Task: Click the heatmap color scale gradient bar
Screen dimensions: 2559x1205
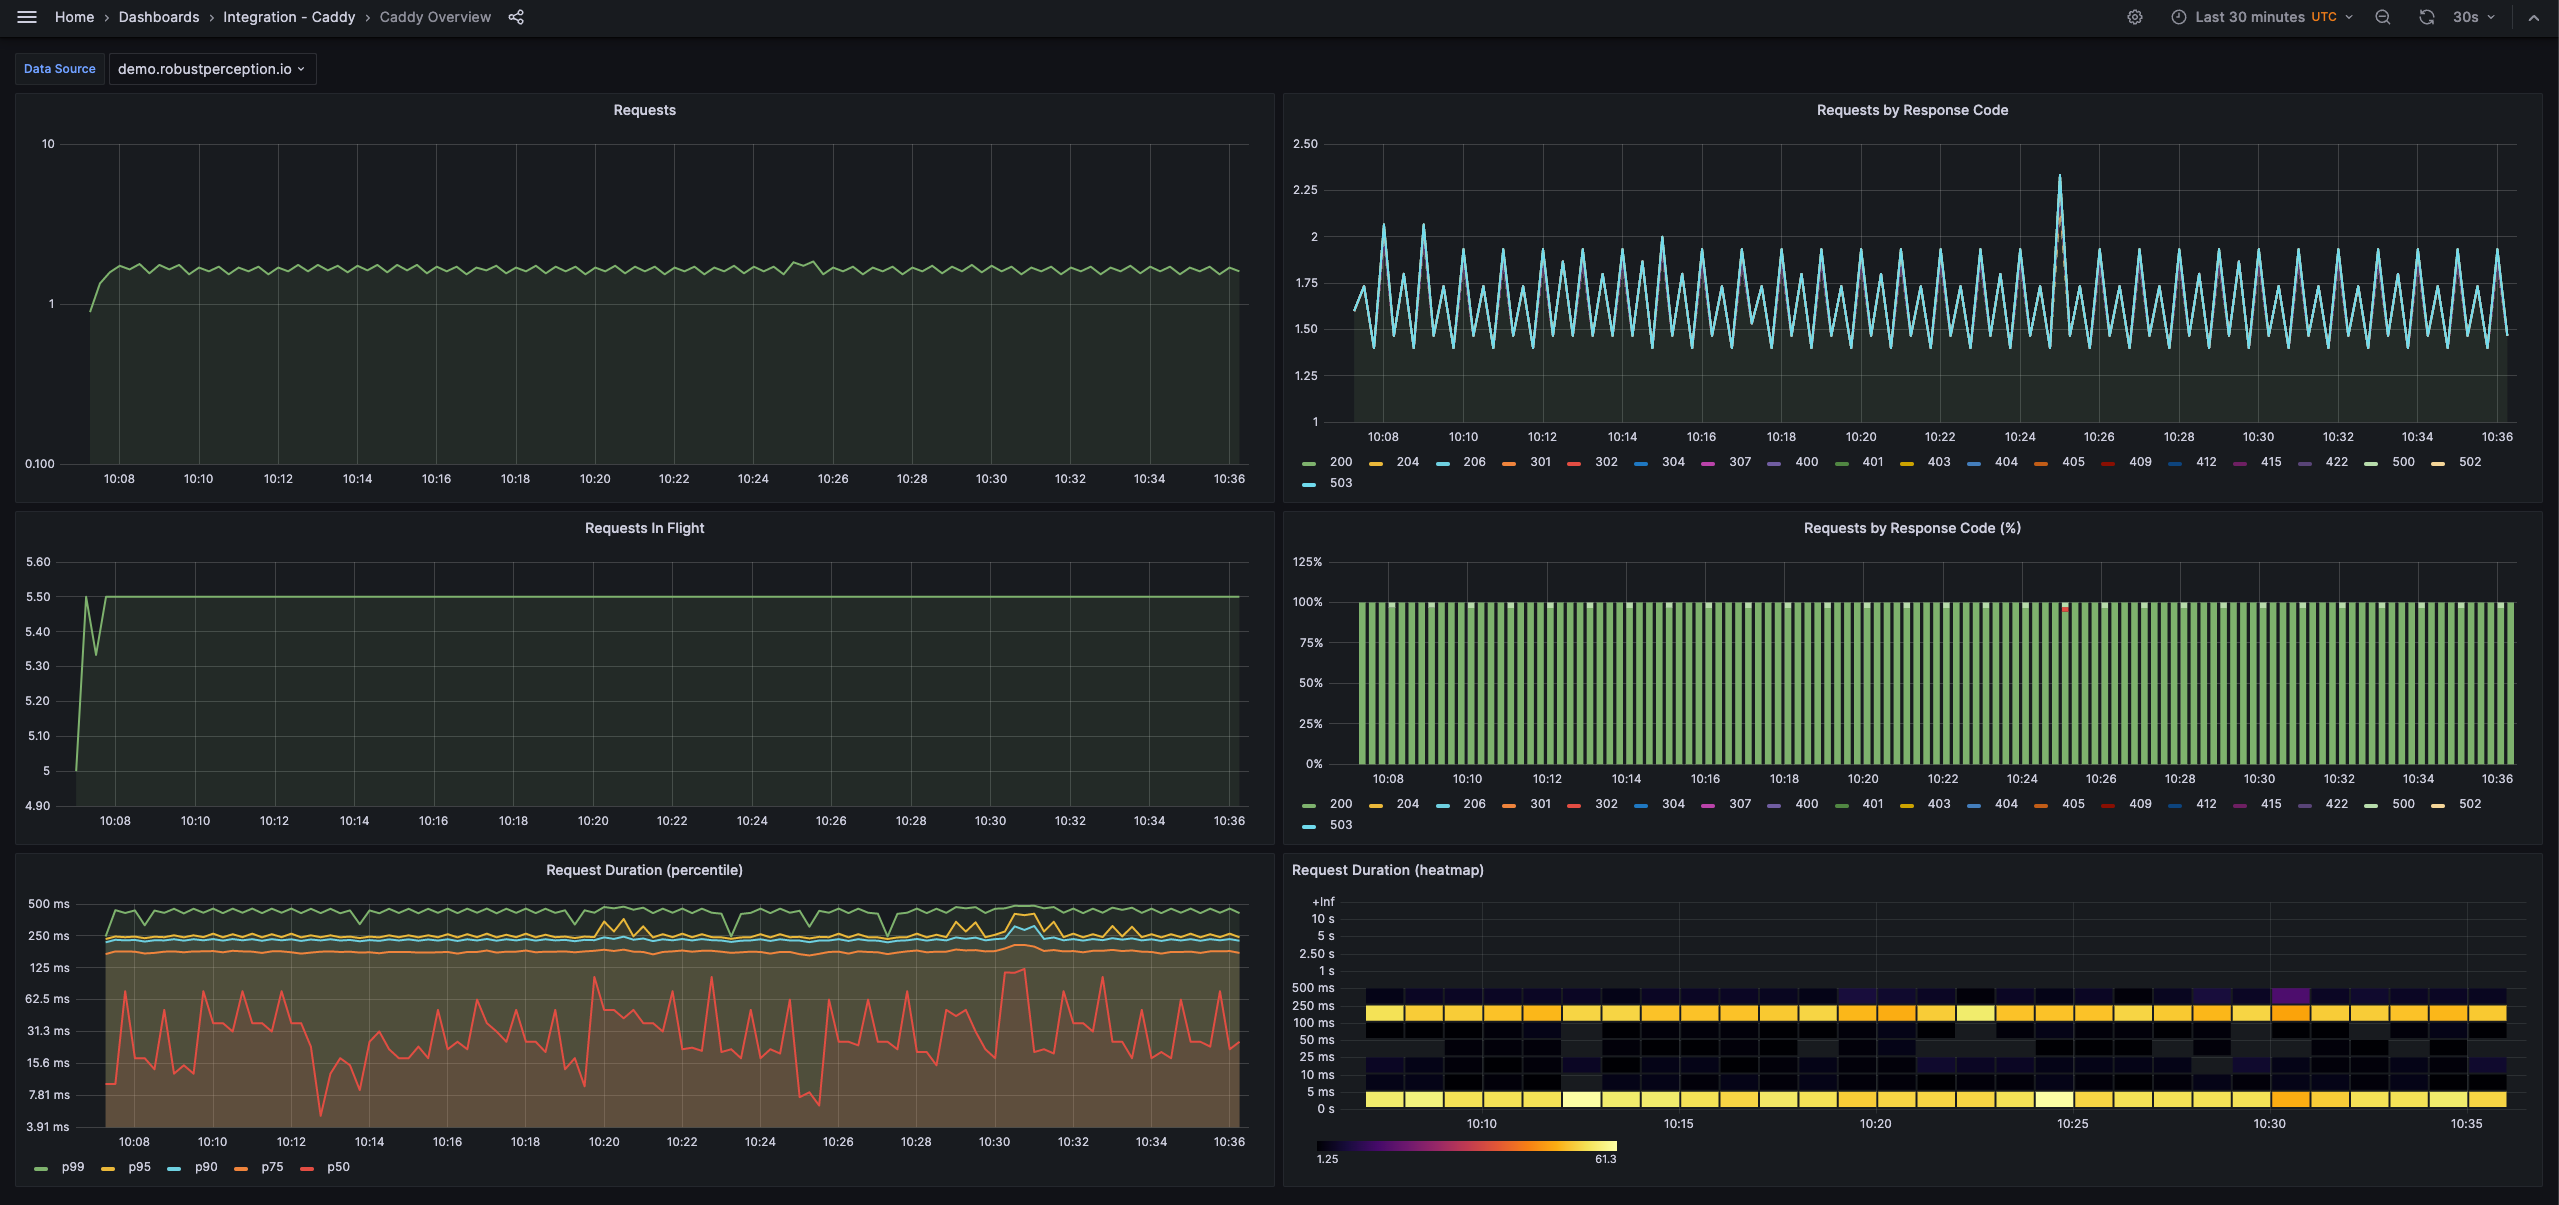Action: (1466, 1146)
